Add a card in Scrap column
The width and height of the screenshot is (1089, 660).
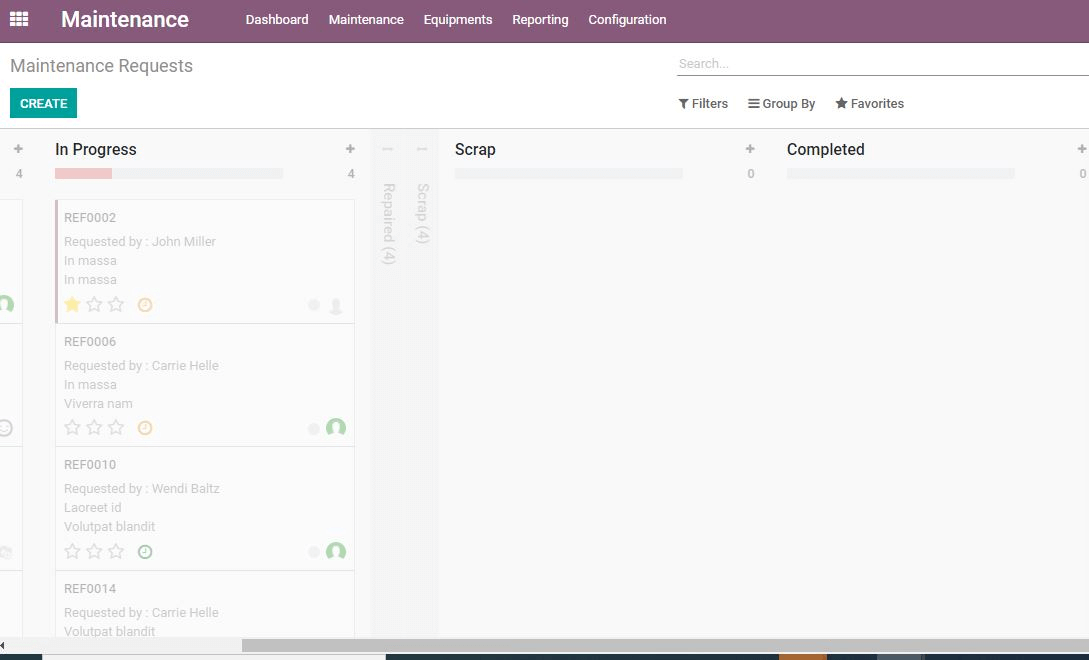(x=750, y=149)
